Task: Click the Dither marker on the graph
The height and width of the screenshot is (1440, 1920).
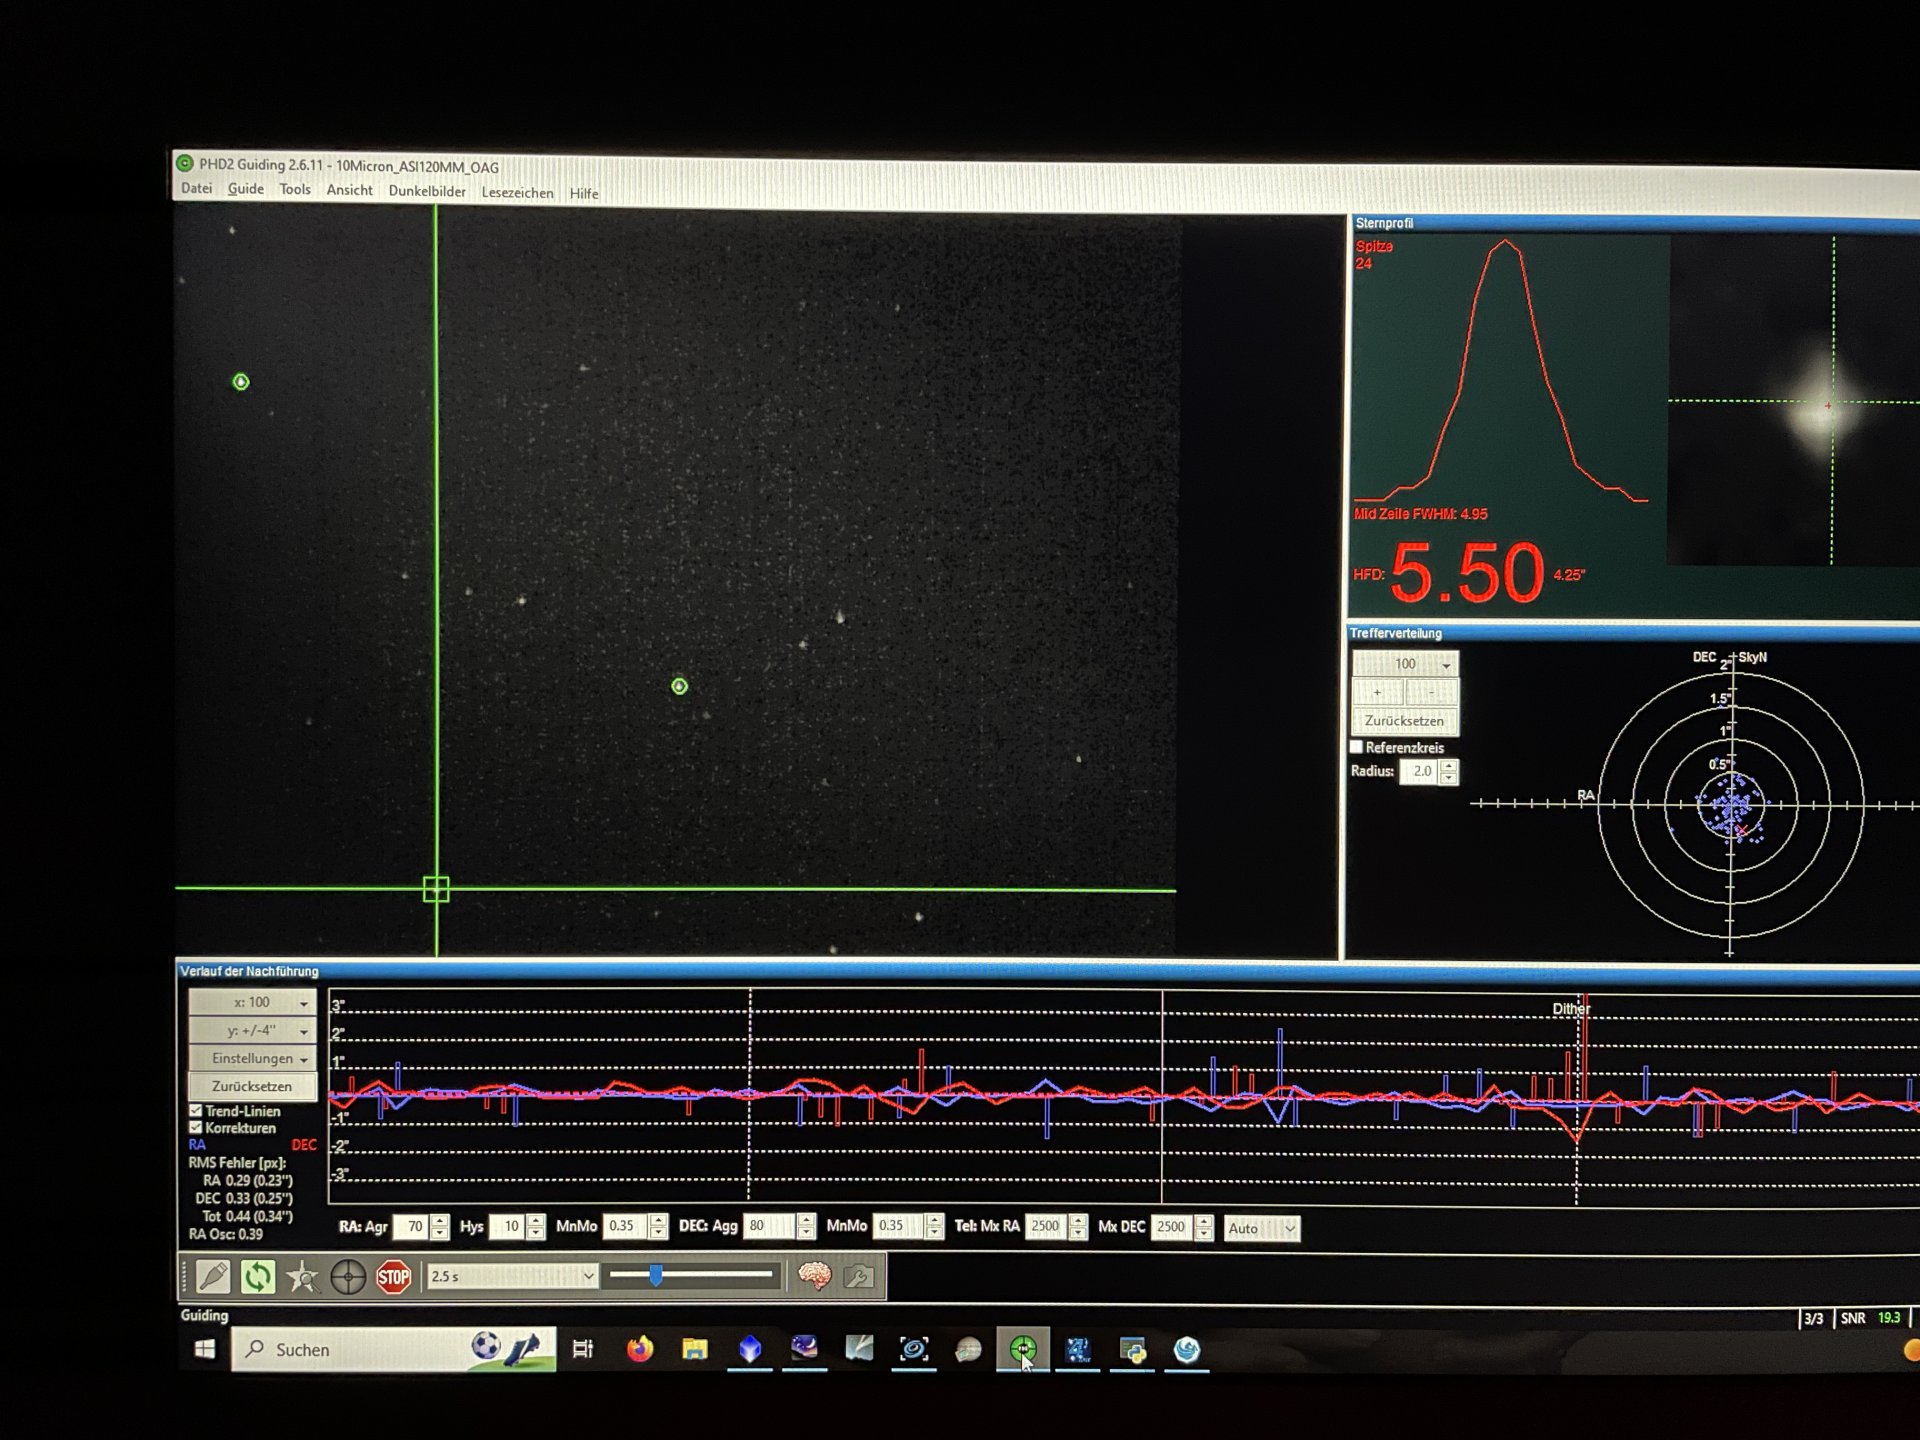Action: click(1571, 1008)
